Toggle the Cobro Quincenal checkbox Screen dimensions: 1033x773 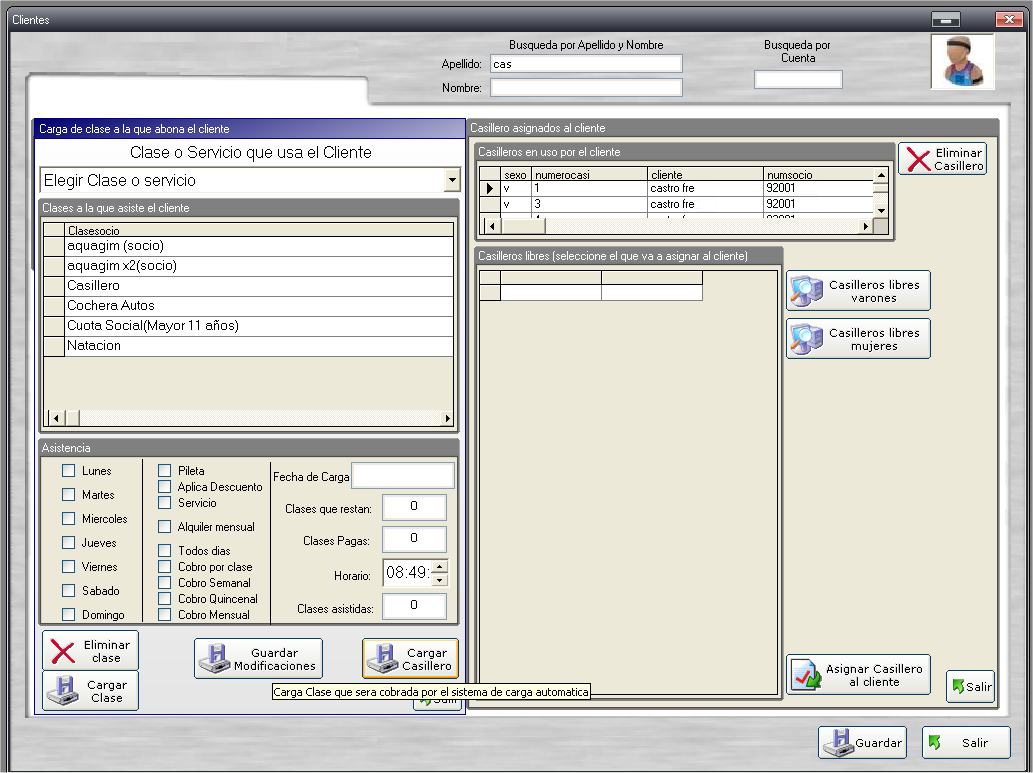tap(165, 598)
